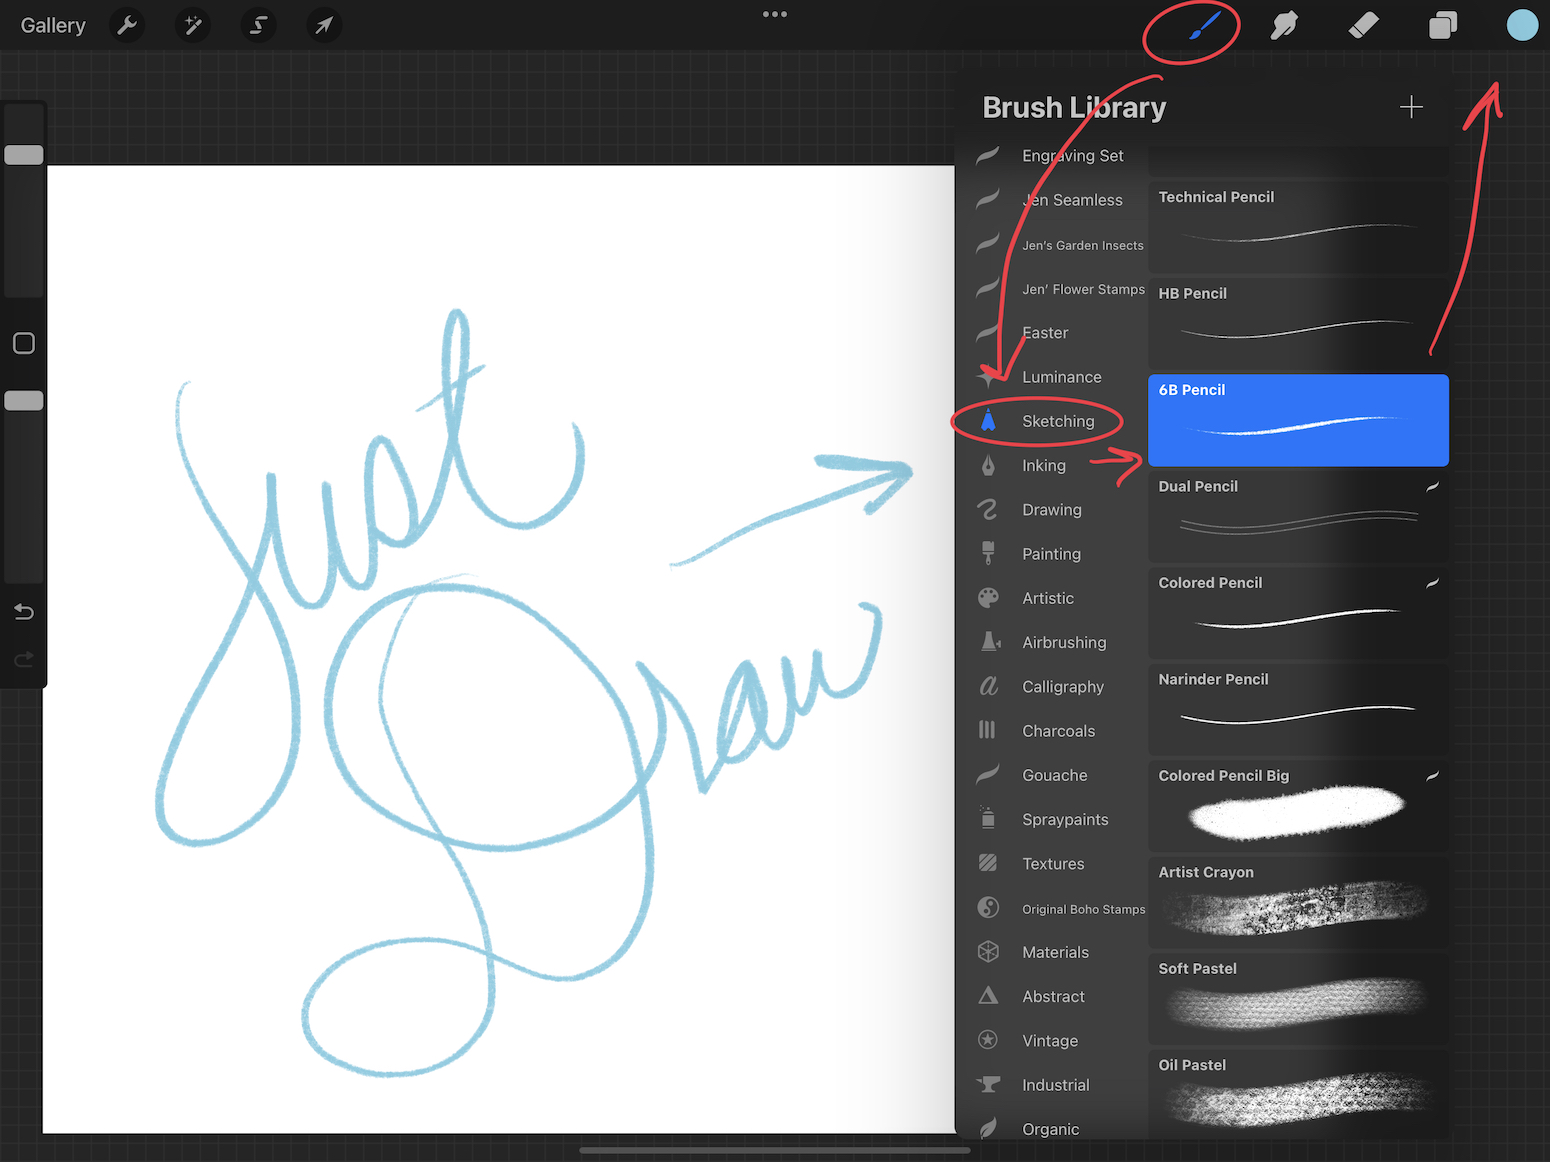Choose the Technical Pencil brush

point(1298,227)
